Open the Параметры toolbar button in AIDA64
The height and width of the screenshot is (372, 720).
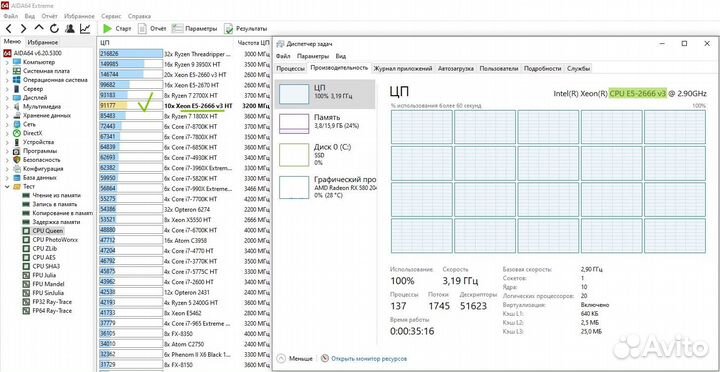[x=194, y=28]
